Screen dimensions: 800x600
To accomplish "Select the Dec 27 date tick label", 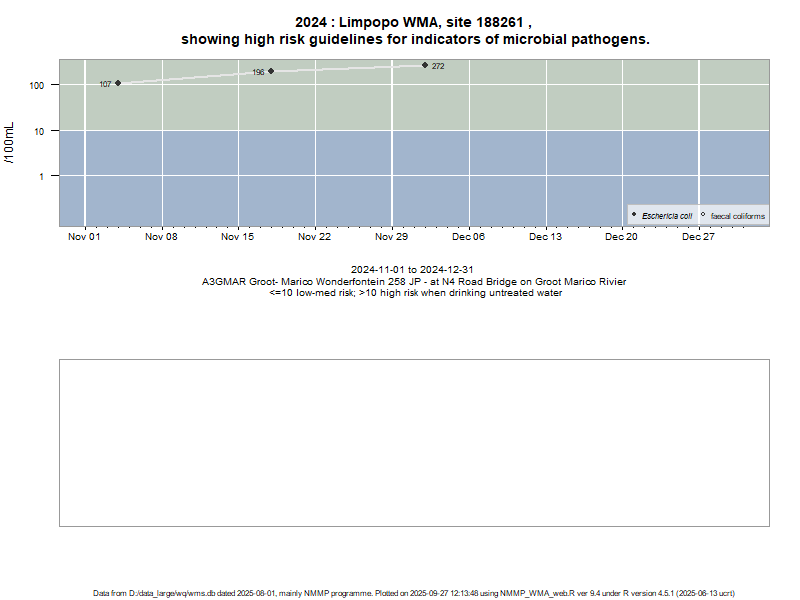I will 698,237.
